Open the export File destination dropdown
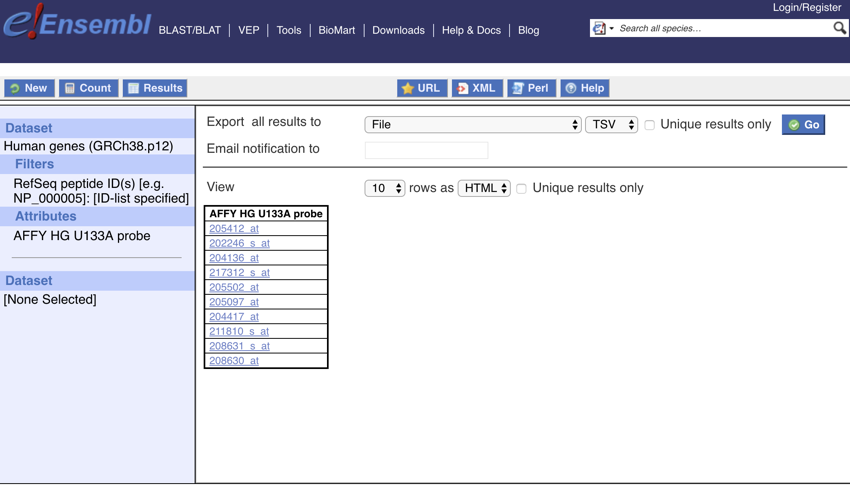Viewport: 850px width, 490px height. [x=472, y=125]
